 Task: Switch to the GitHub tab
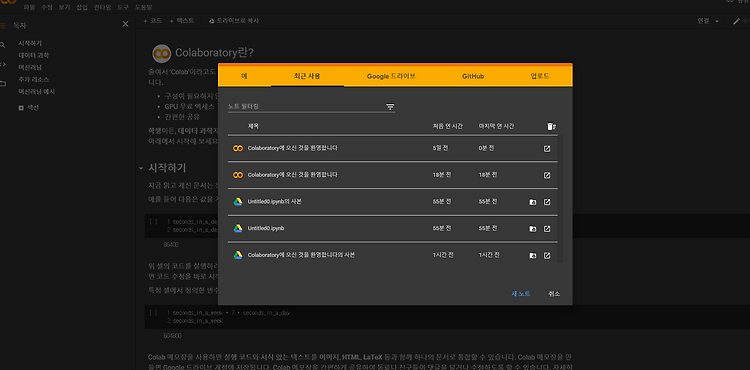tap(473, 76)
